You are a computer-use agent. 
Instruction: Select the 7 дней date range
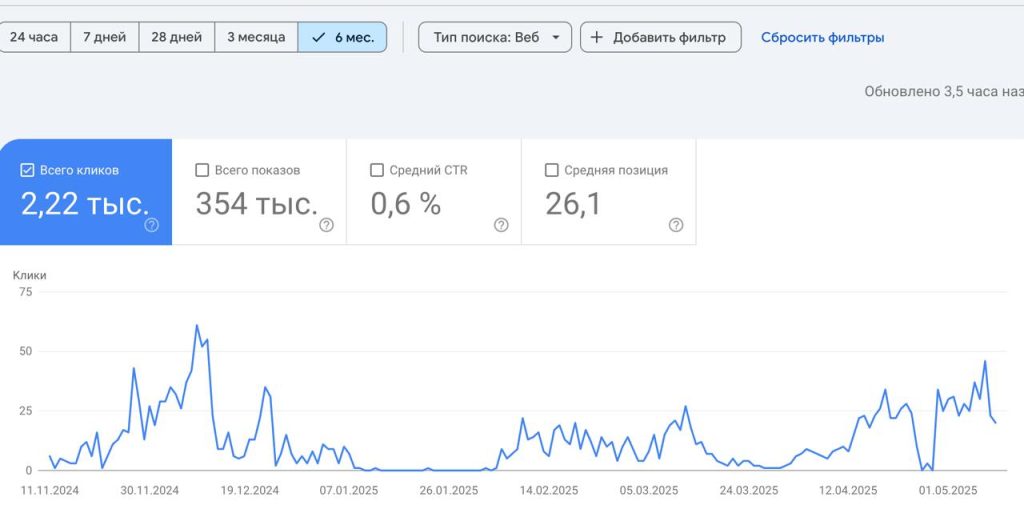[104, 37]
